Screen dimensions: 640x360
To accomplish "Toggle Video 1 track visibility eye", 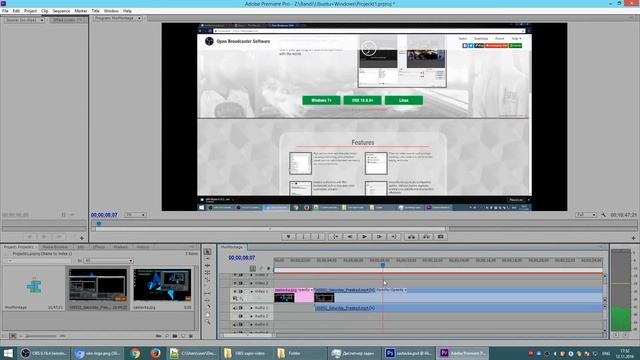I will tap(235, 291).
